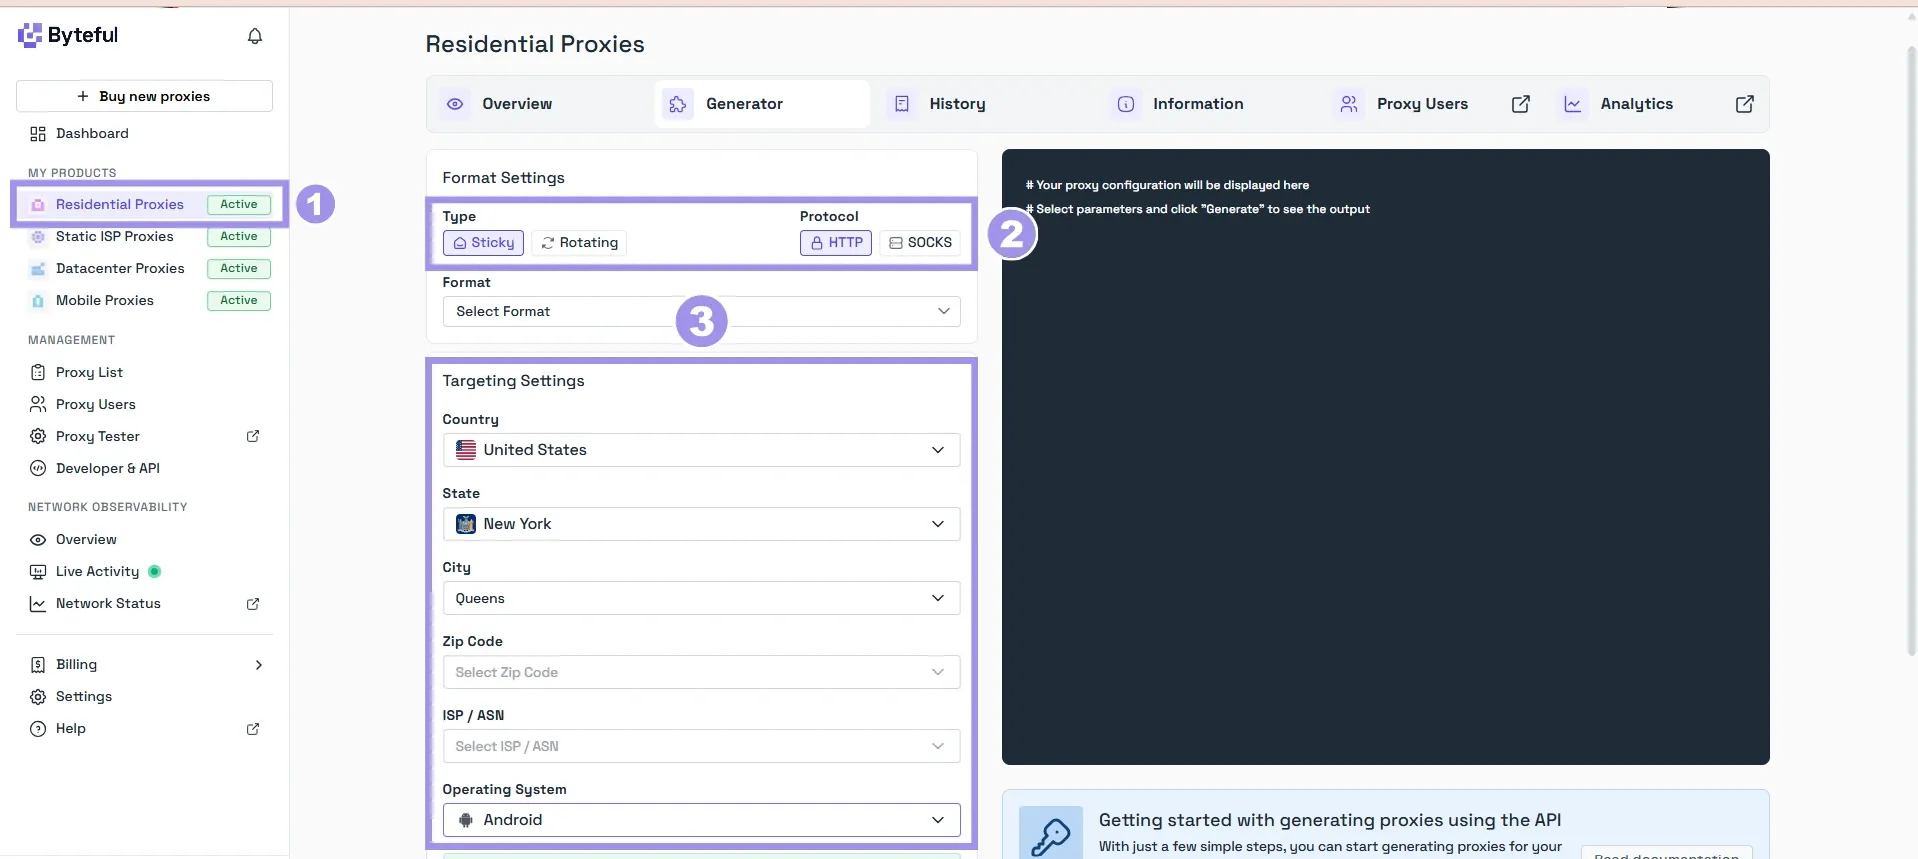The height and width of the screenshot is (859, 1918).
Task: Open Mobile Proxies product
Action: tap(104, 300)
